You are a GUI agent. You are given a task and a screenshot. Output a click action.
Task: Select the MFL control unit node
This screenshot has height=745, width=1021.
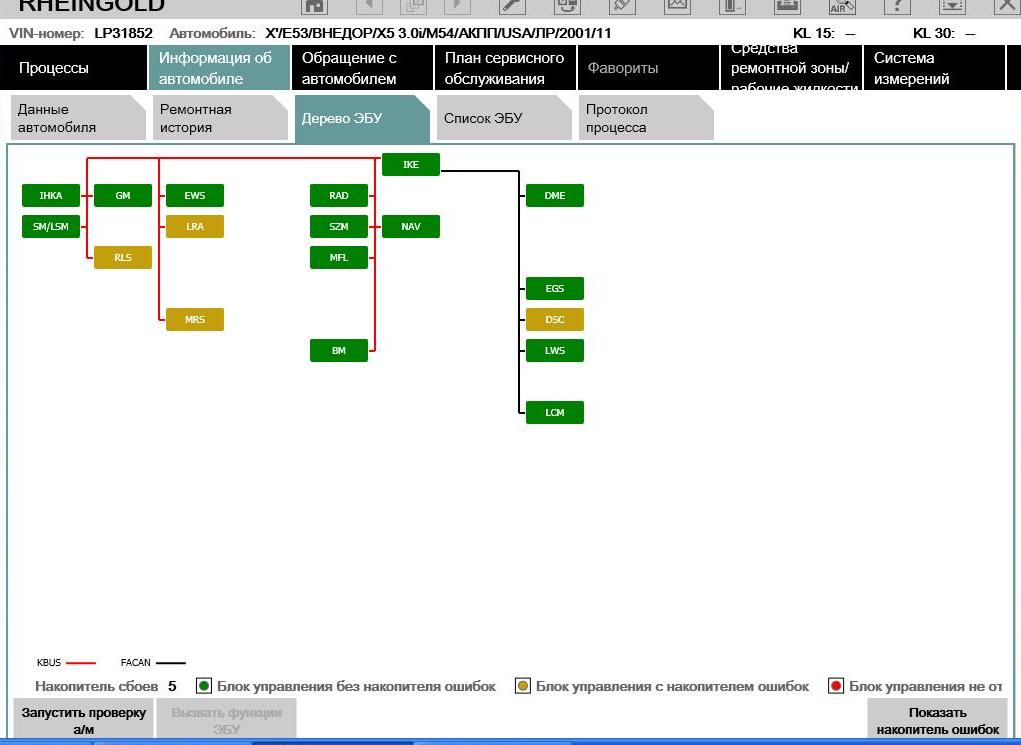tap(339, 257)
